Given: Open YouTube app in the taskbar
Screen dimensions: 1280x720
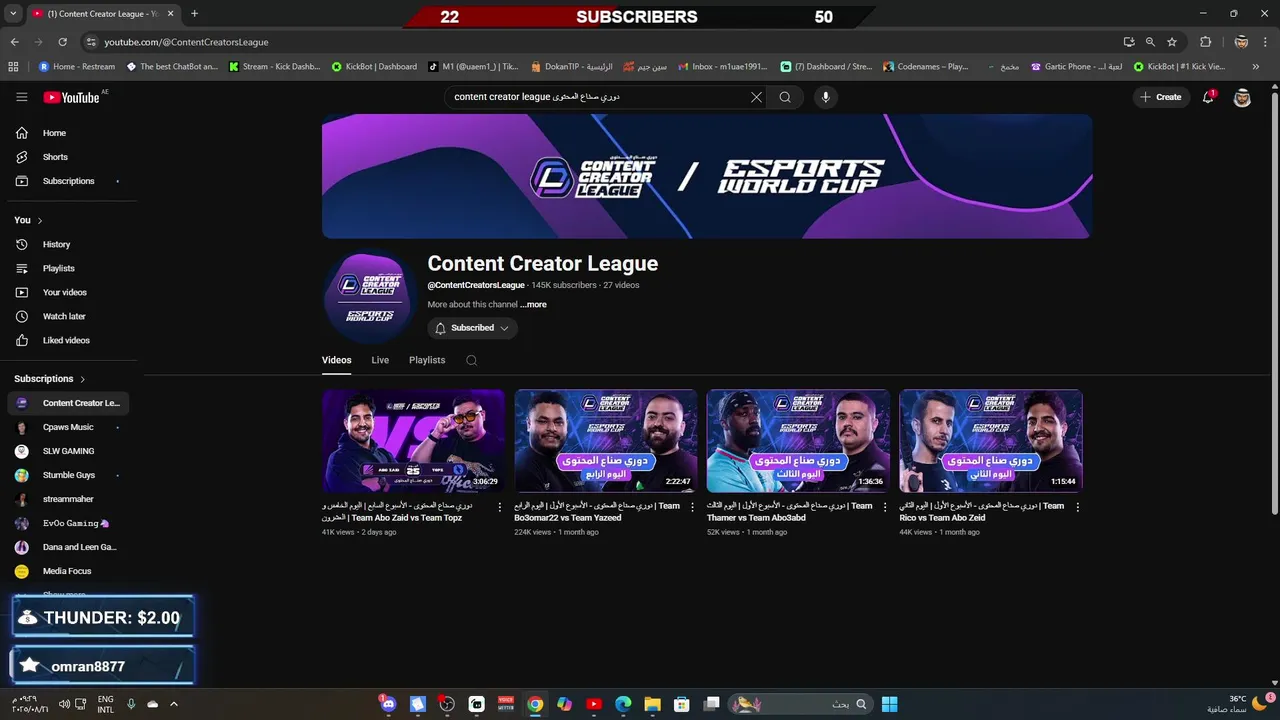Looking at the screenshot, I should [x=594, y=704].
